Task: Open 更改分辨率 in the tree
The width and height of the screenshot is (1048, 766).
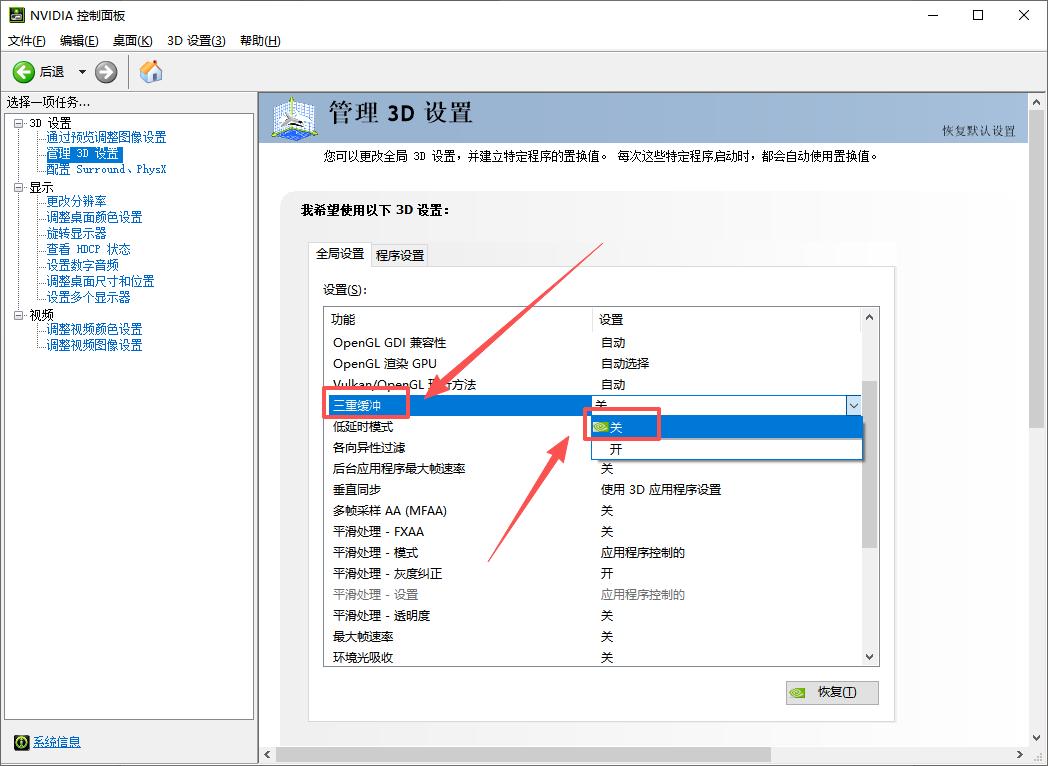Action: [76, 201]
